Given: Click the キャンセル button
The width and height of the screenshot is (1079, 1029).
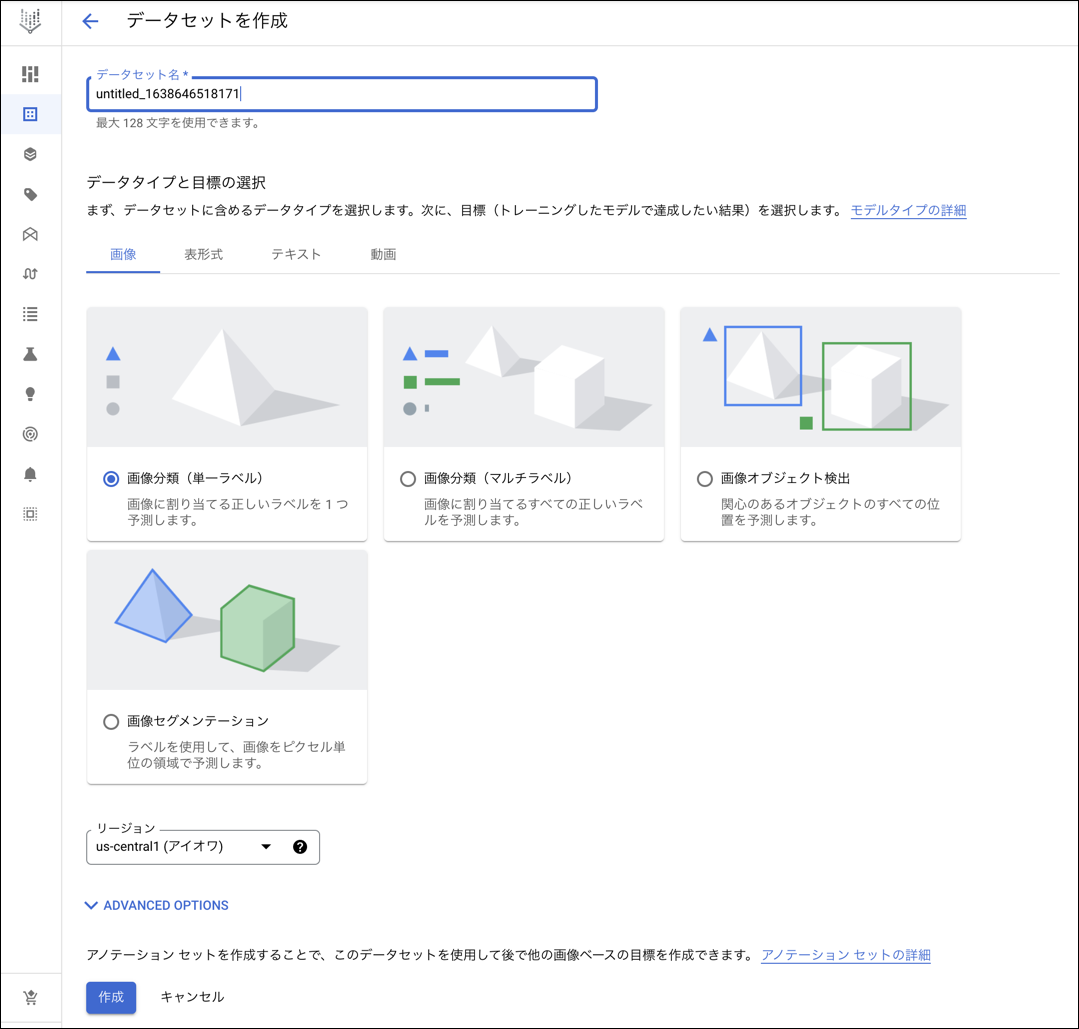Looking at the screenshot, I should pos(193,997).
